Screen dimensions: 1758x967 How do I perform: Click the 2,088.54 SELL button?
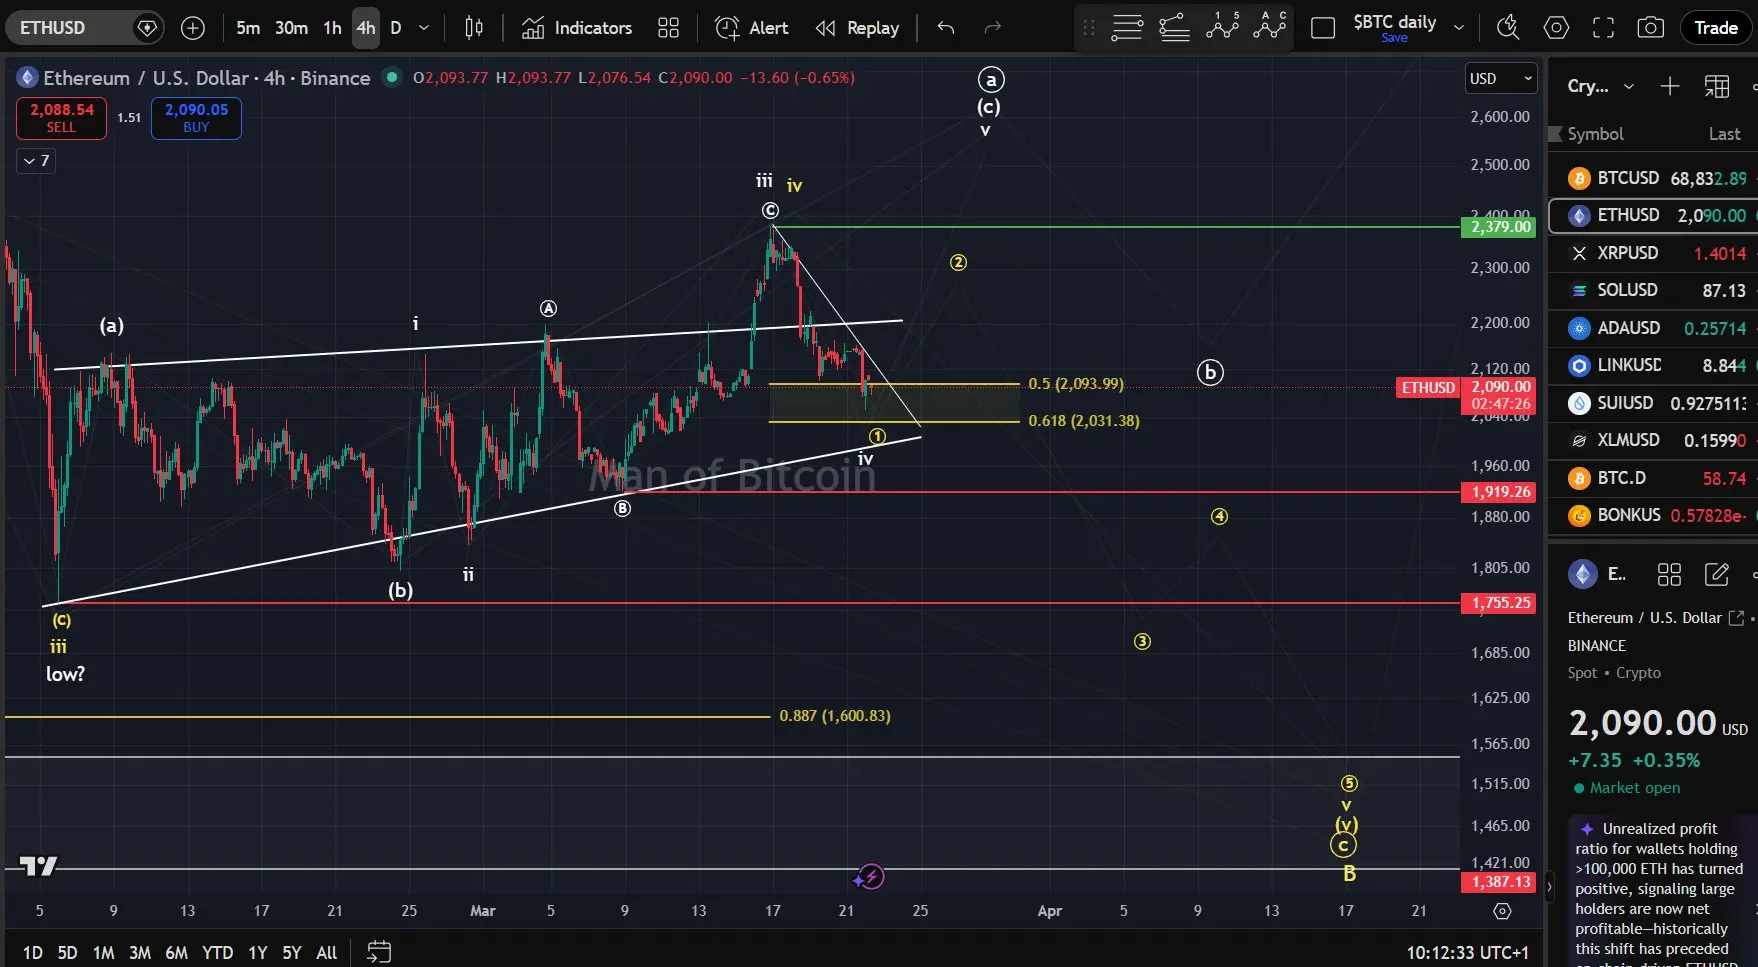[x=61, y=118]
